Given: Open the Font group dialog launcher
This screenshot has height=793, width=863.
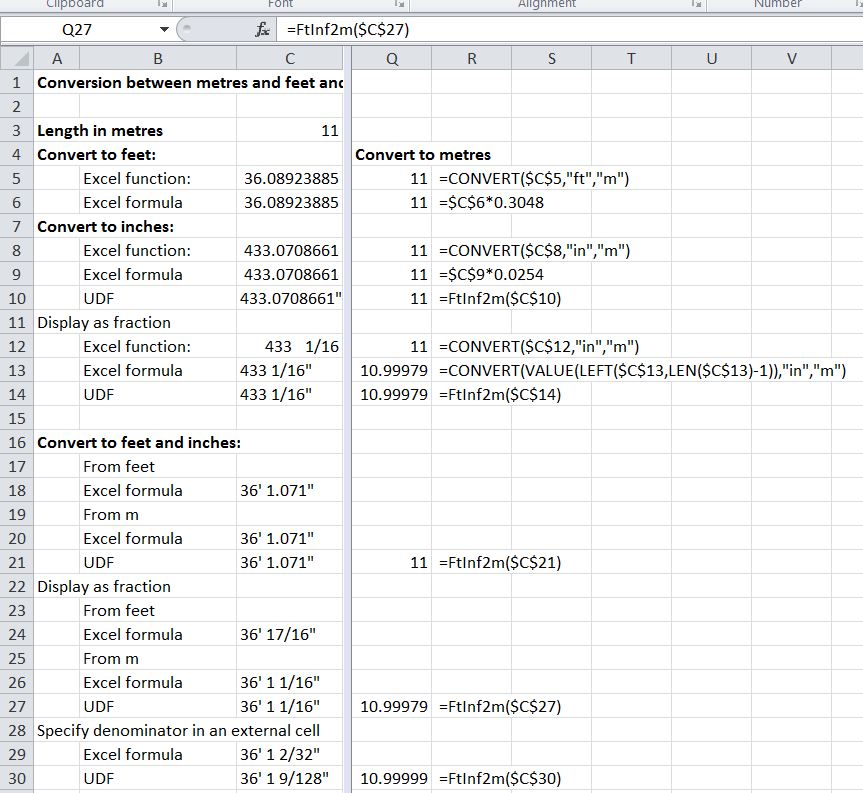Looking at the screenshot, I should click(397, 5).
